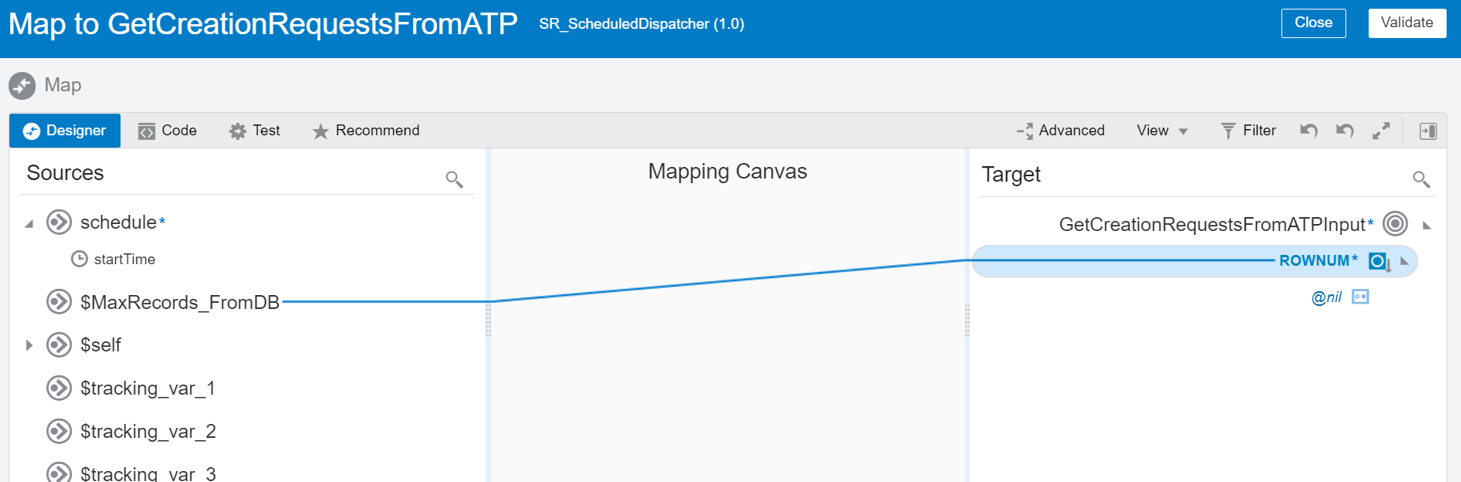Viewport: 1461px width, 482px height.
Task: Click the @nil attribute icon
Action: point(1360,297)
